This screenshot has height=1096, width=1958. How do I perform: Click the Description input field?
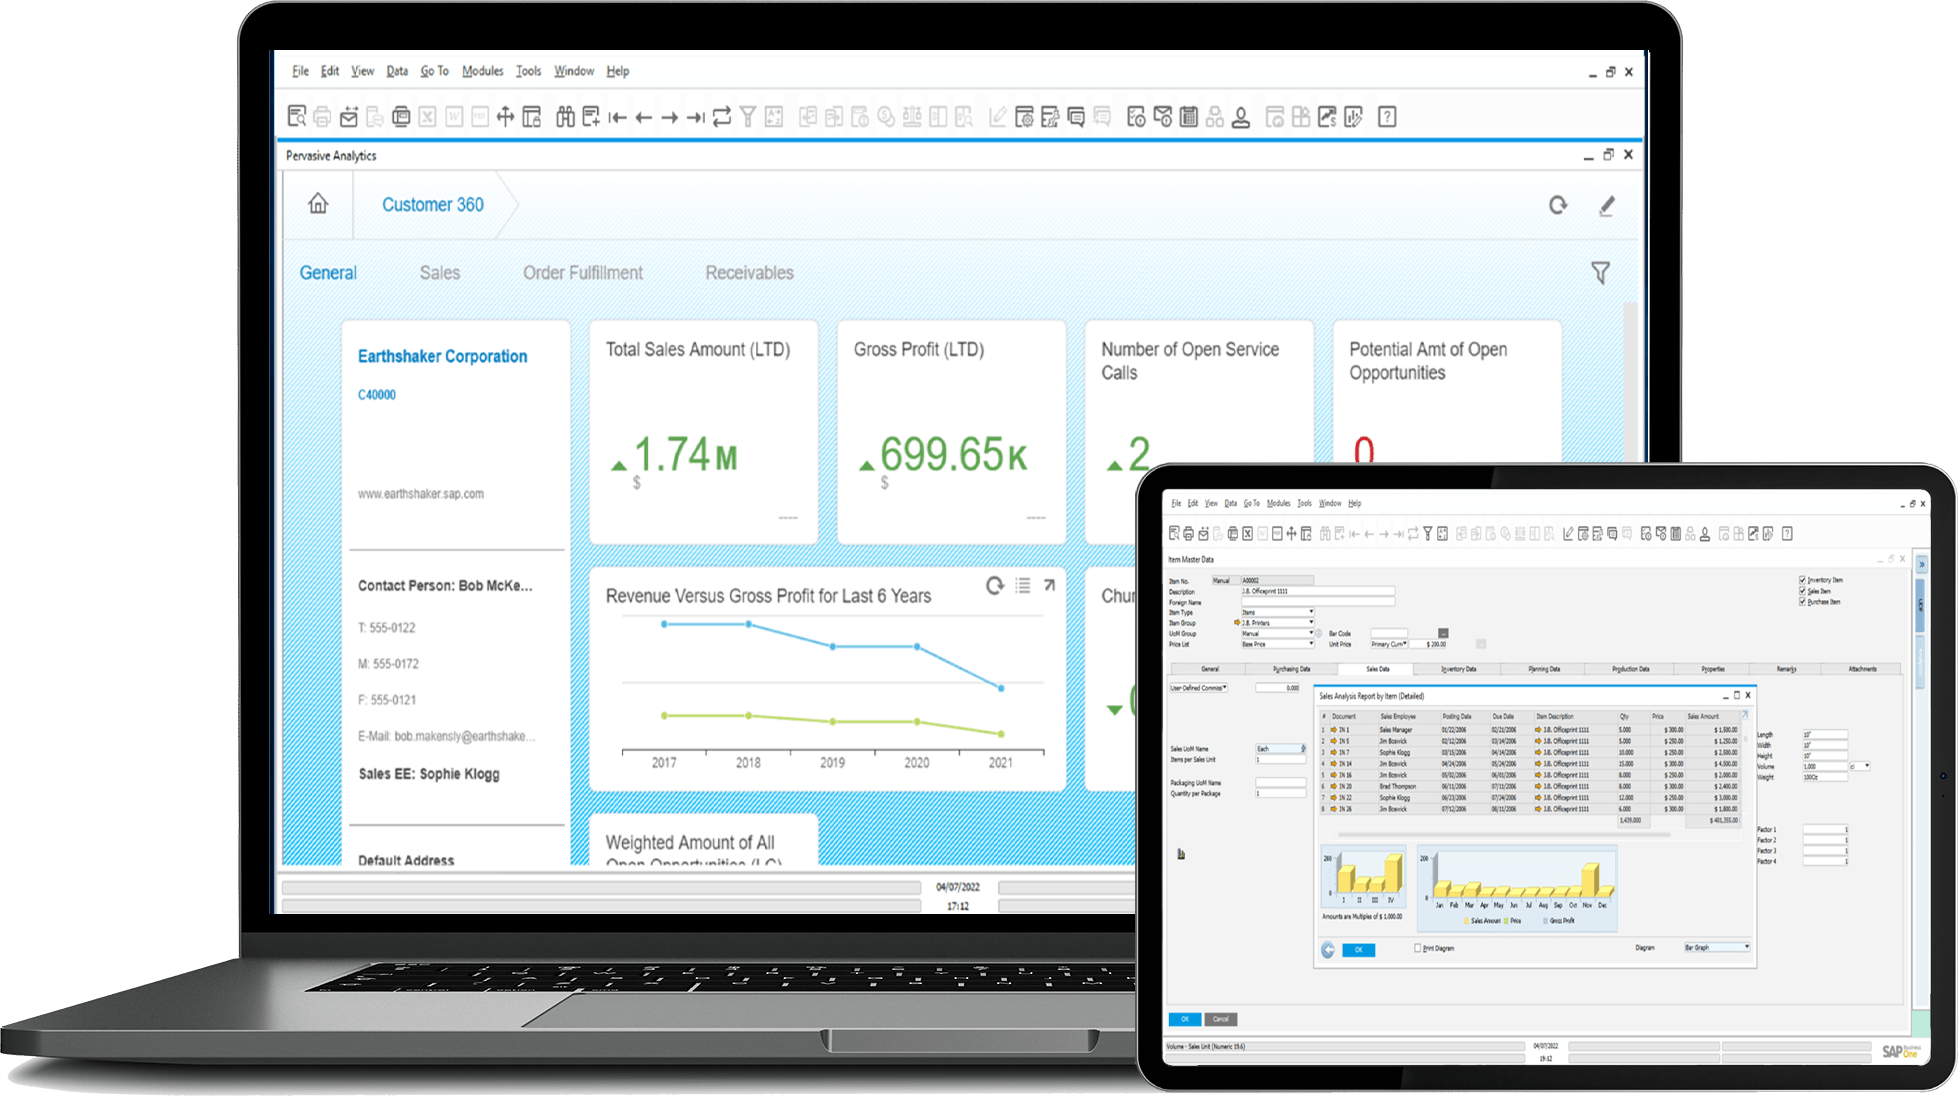coord(1317,591)
